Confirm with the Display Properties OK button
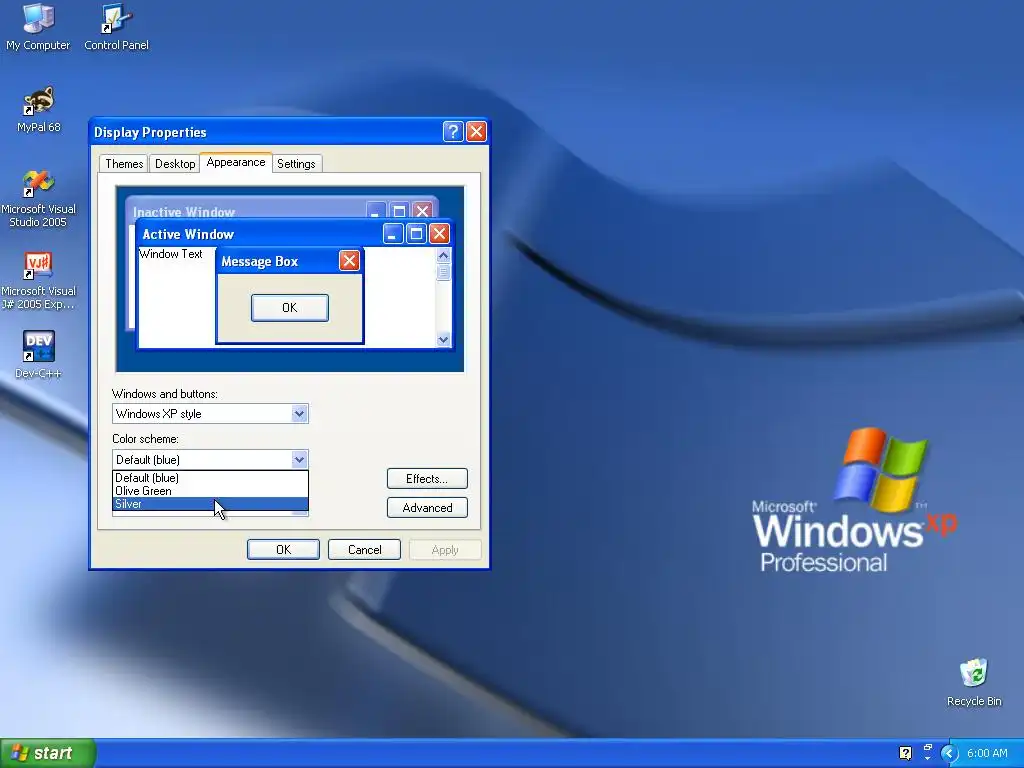Viewport: 1024px width, 768px height. [283, 550]
